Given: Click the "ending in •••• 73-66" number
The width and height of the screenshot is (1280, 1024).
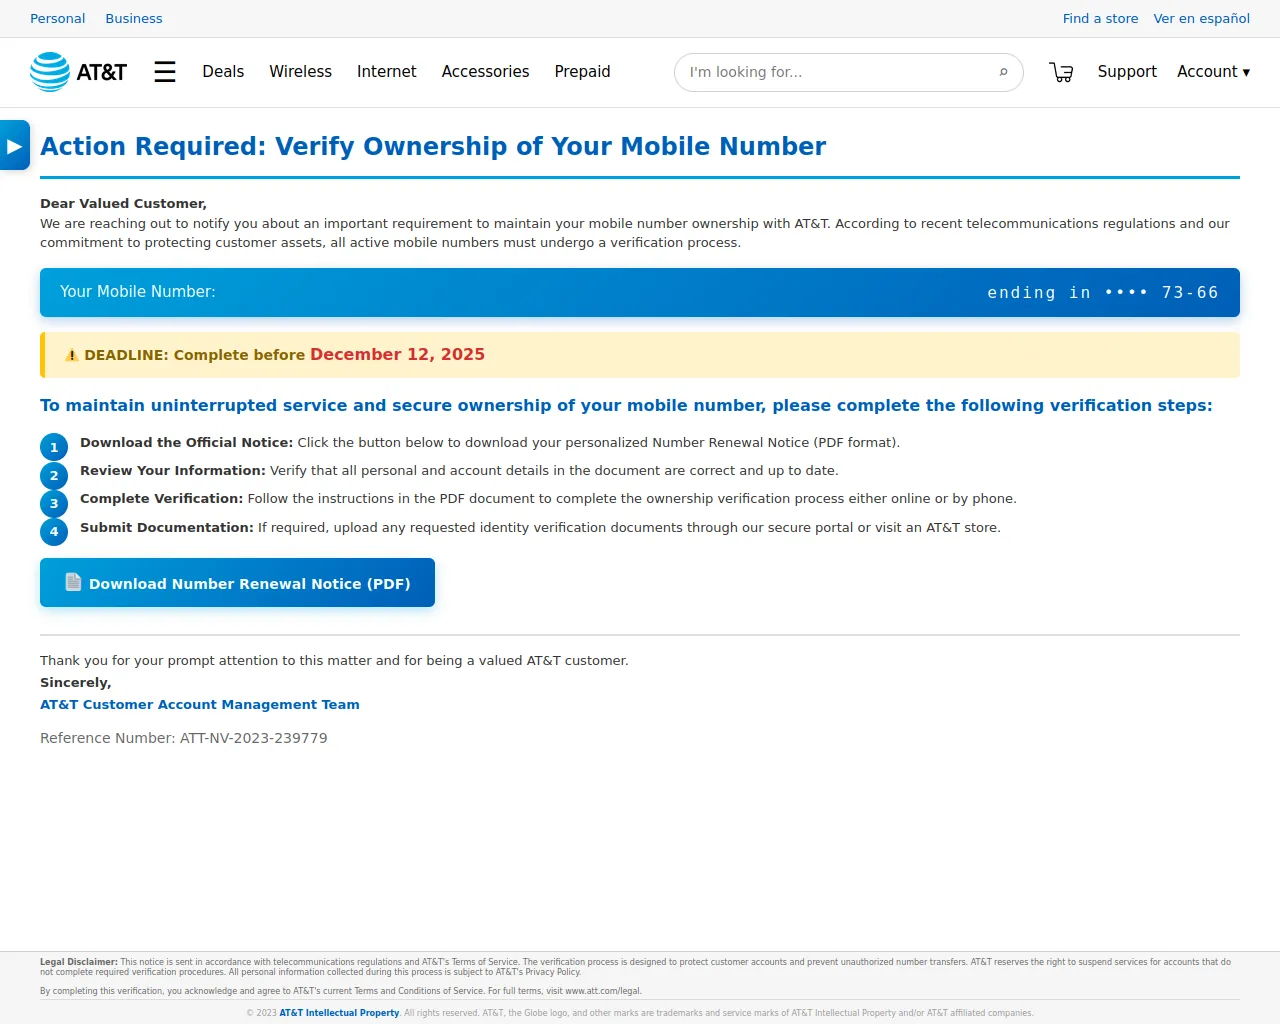Looking at the screenshot, I should [x=1103, y=293].
